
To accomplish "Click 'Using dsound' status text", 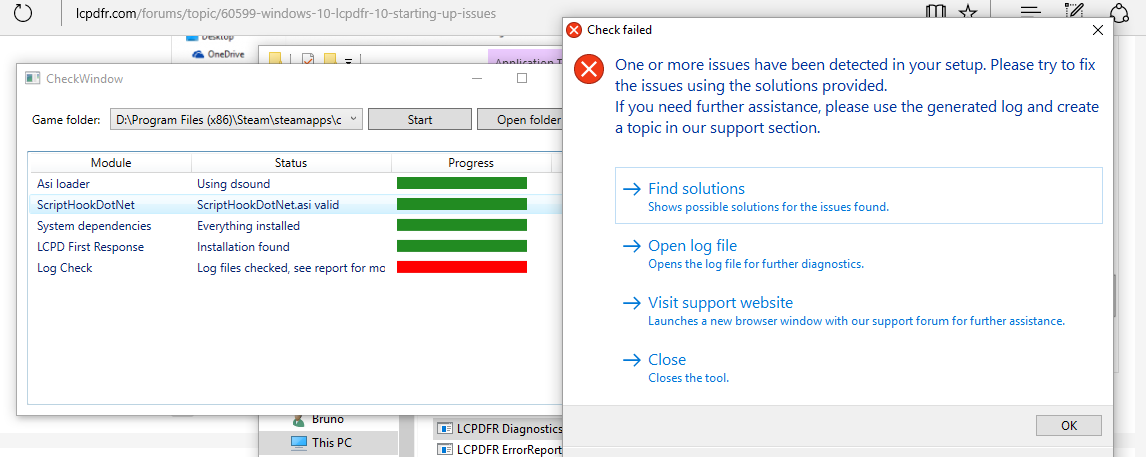I will pos(234,184).
